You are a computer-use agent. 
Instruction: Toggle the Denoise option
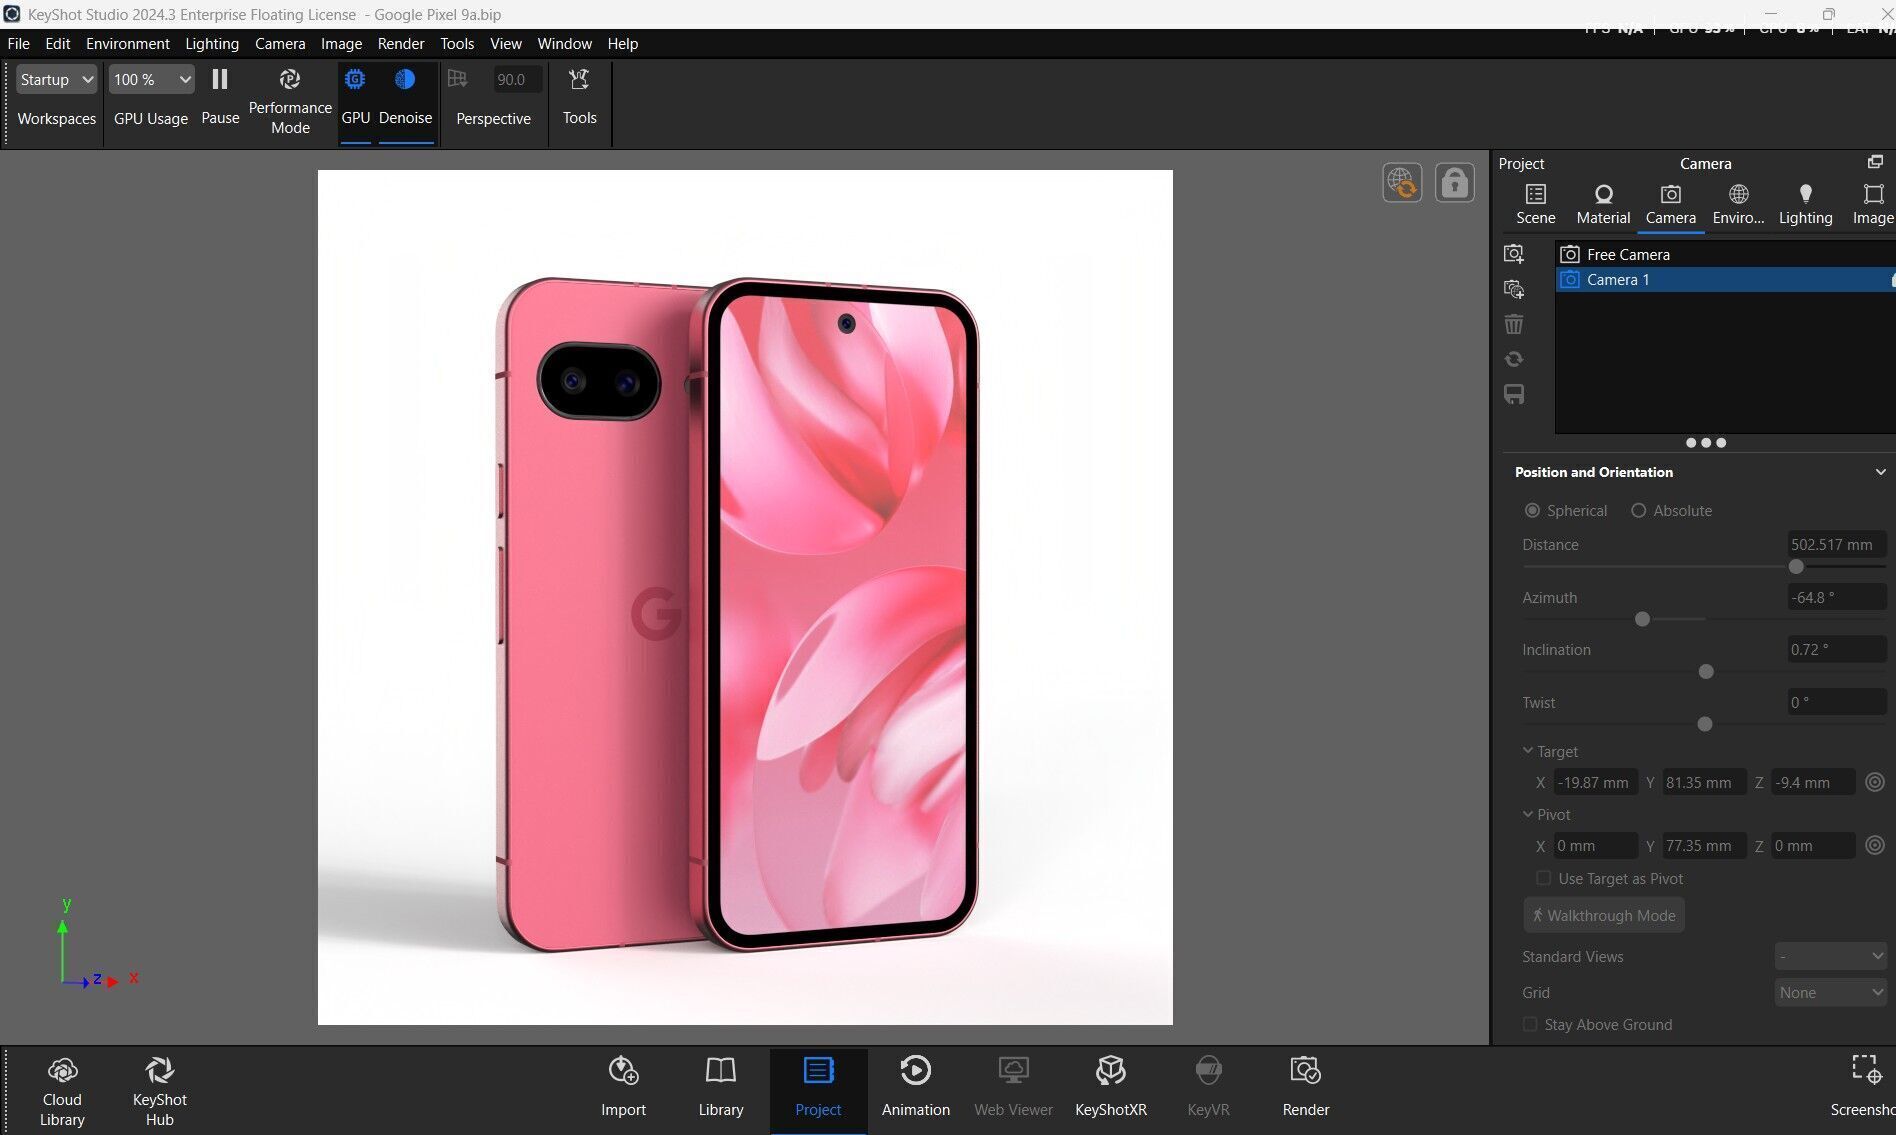(x=405, y=80)
